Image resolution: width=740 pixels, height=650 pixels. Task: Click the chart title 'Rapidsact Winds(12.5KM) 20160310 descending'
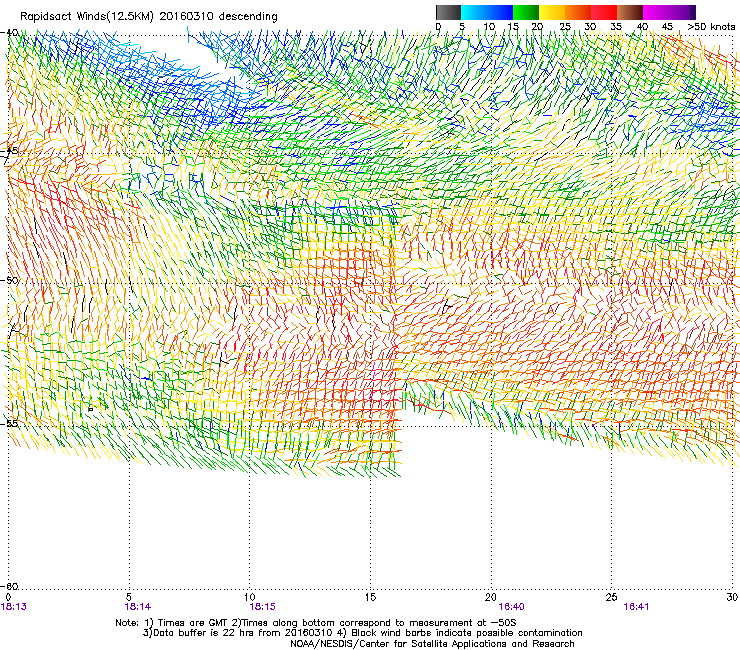click(x=149, y=16)
